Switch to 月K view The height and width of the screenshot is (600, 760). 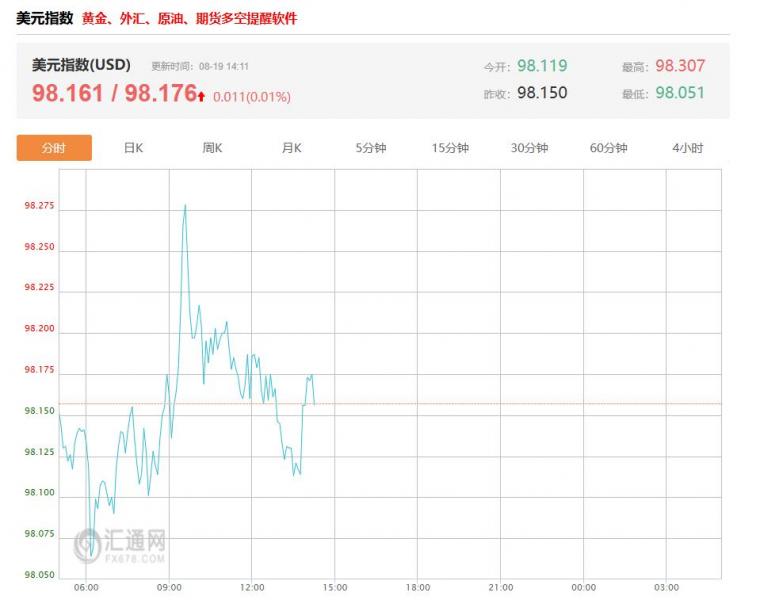tap(291, 148)
